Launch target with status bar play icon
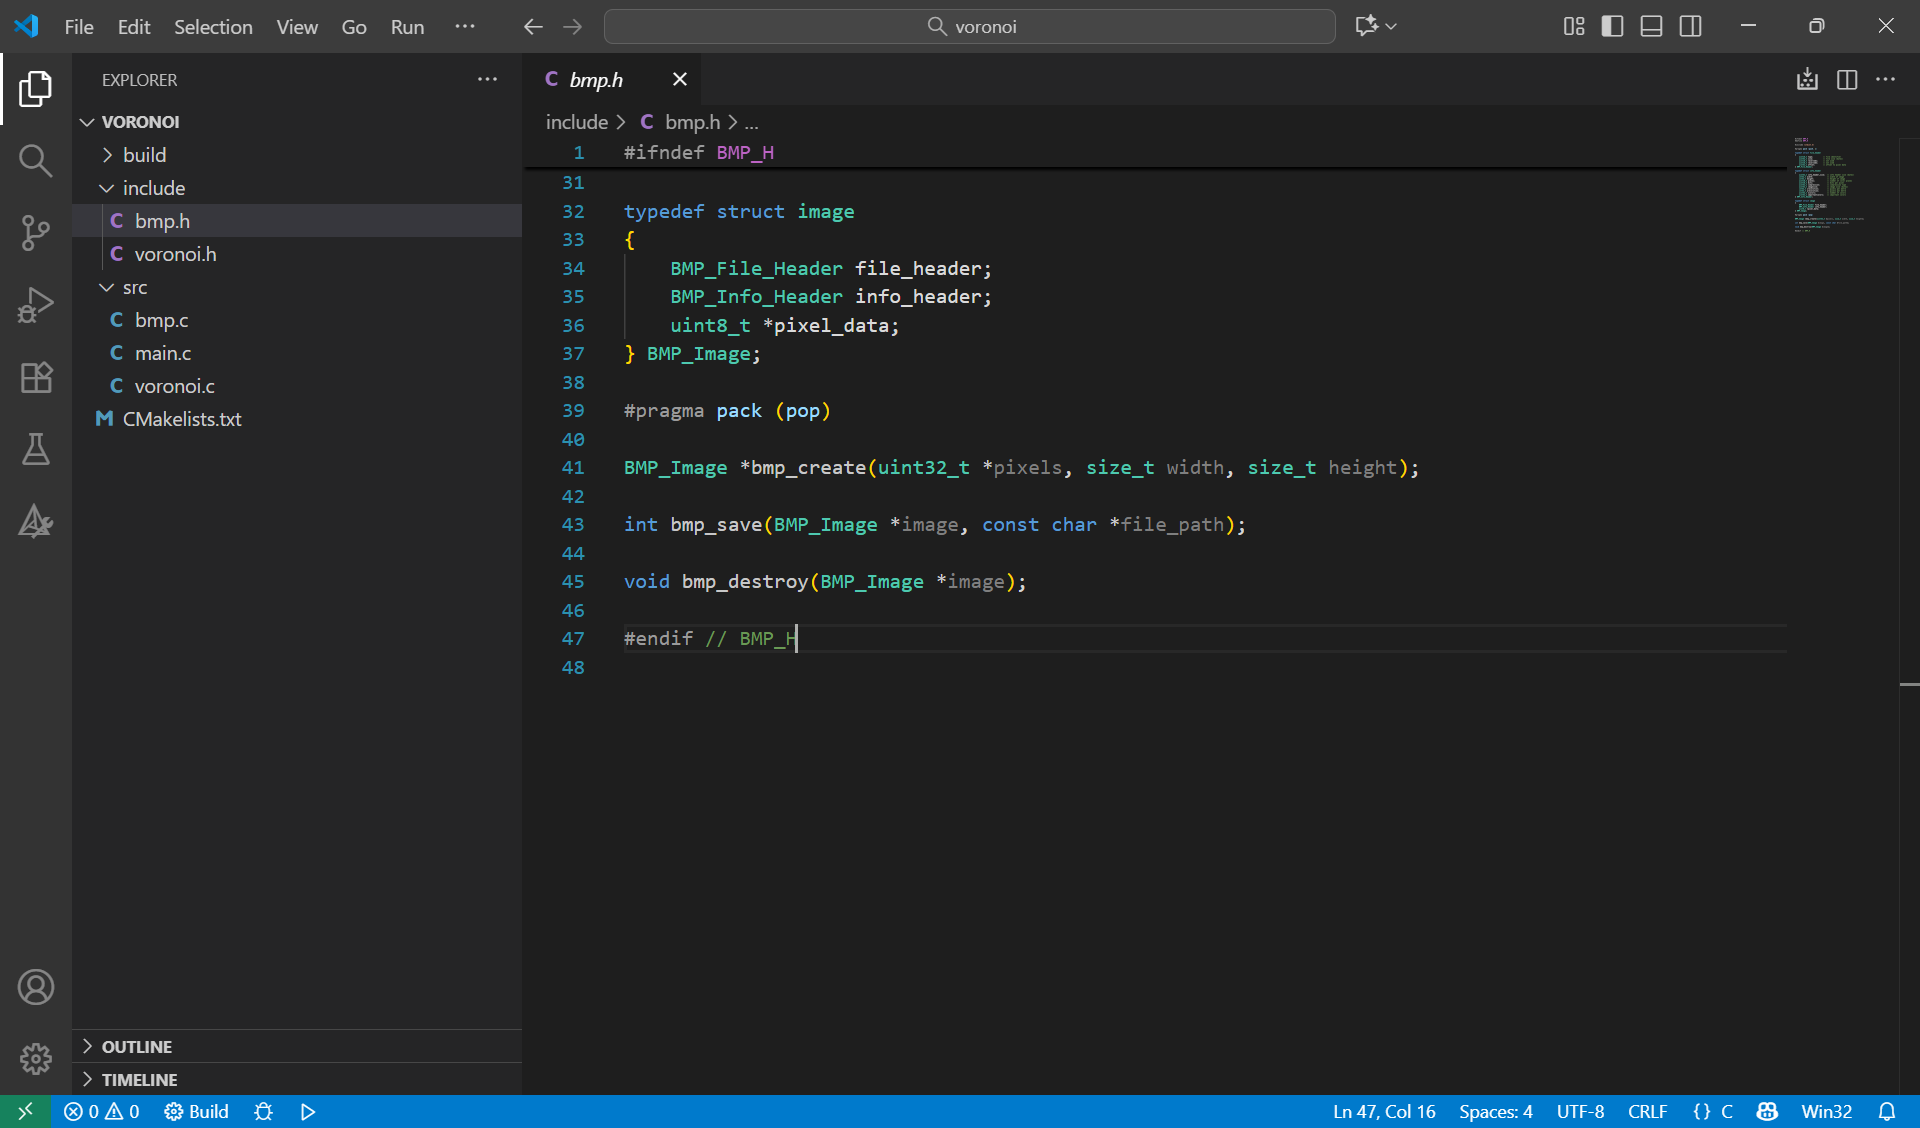 coord(308,1112)
